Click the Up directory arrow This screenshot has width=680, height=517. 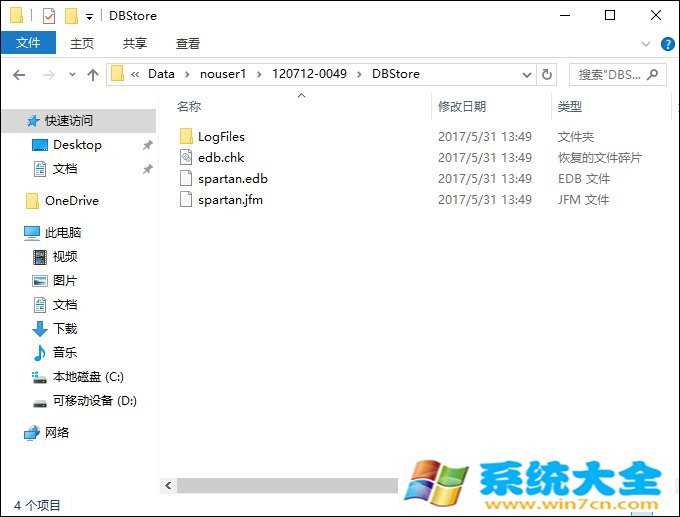(93, 74)
